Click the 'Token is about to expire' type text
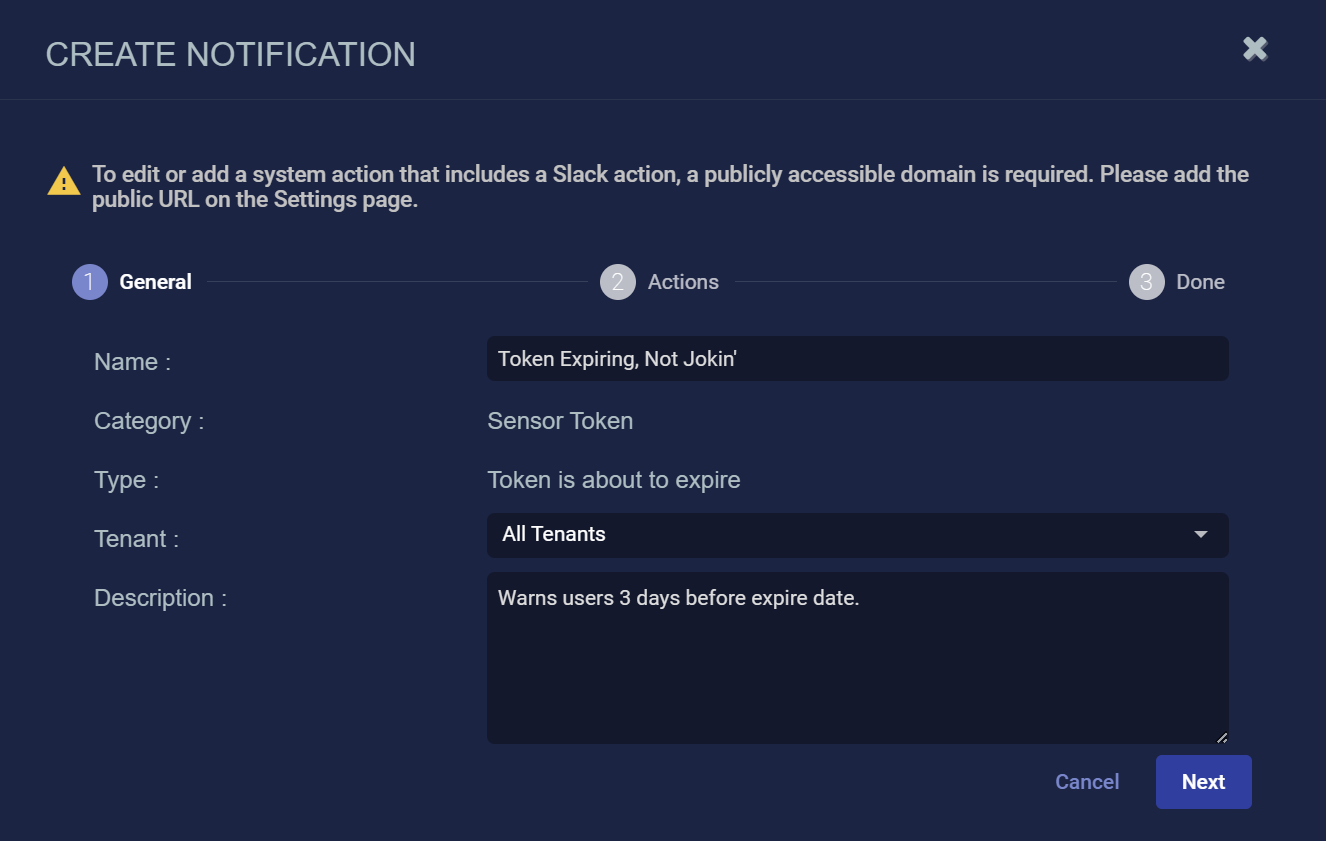The width and height of the screenshot is (1326, 841). click(x=613, y=480)
